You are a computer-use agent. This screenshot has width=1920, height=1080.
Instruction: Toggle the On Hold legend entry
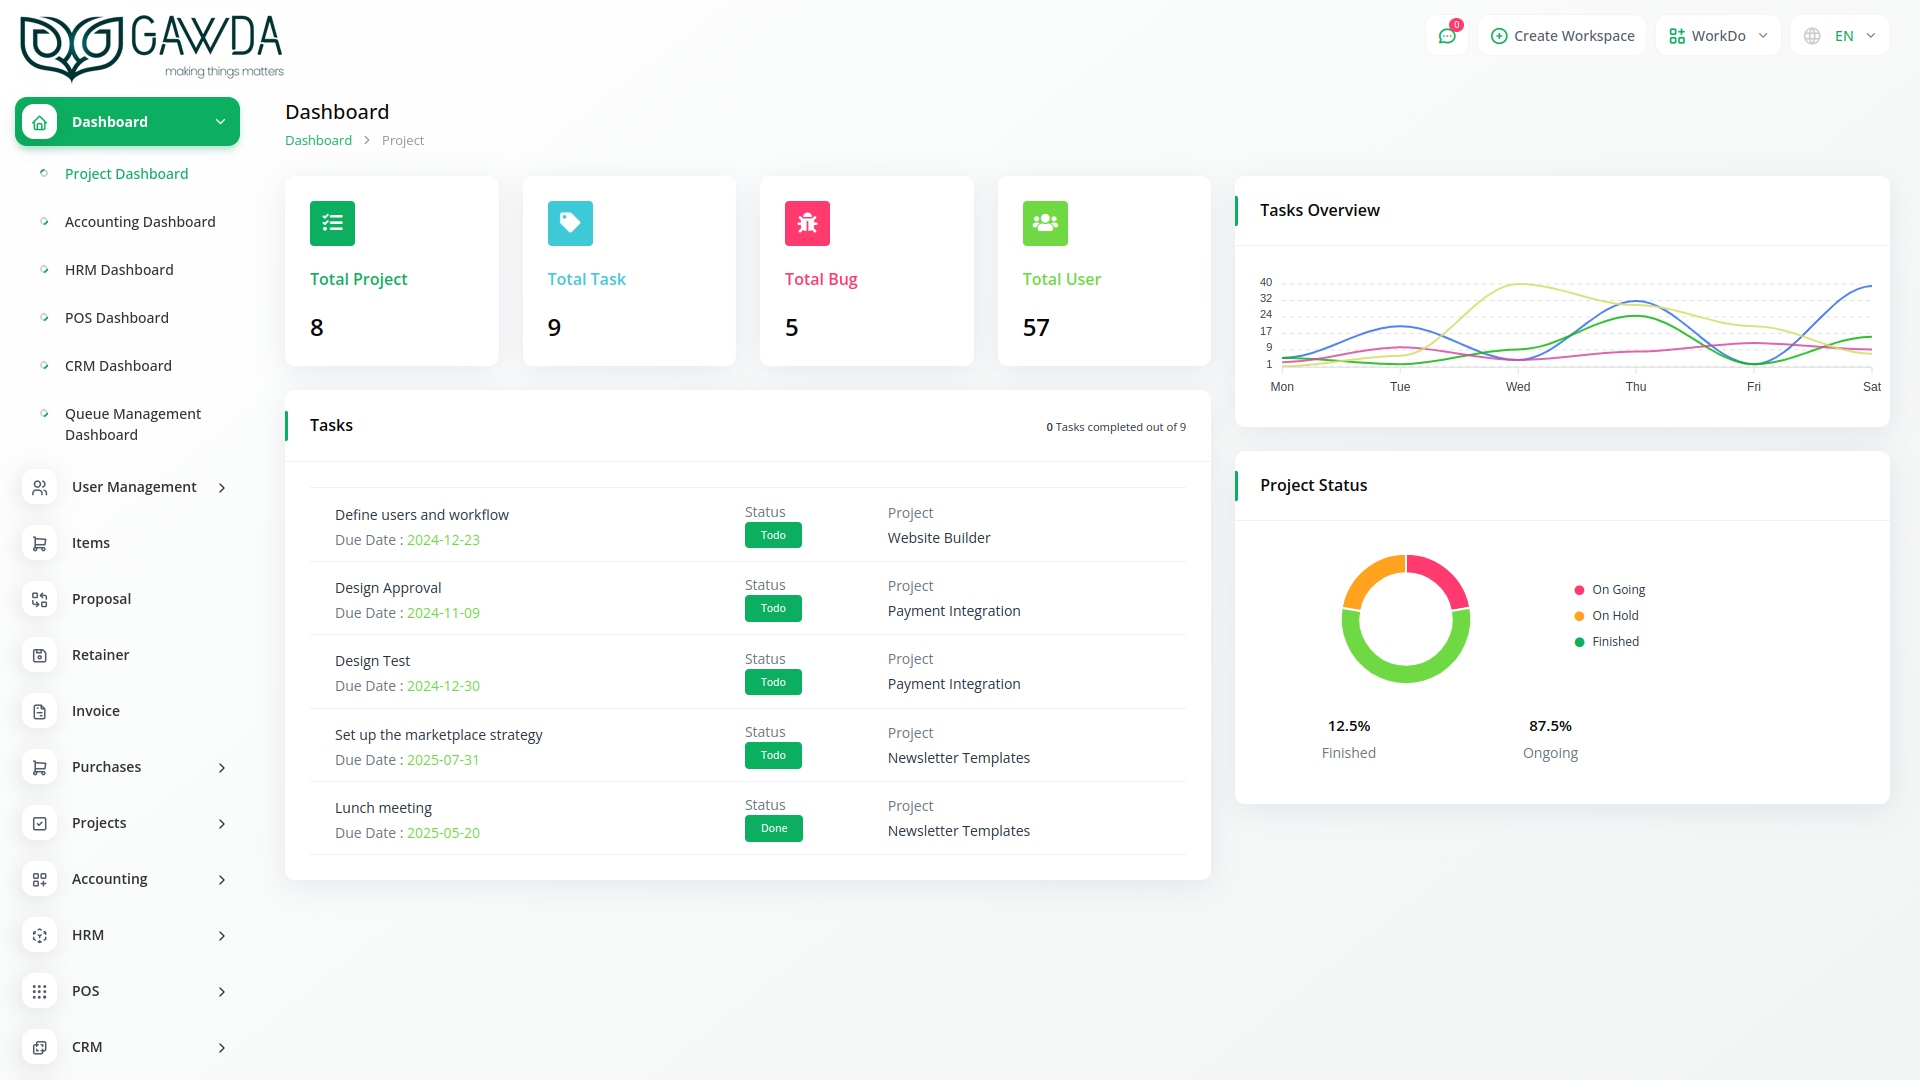click(1607, 615)
